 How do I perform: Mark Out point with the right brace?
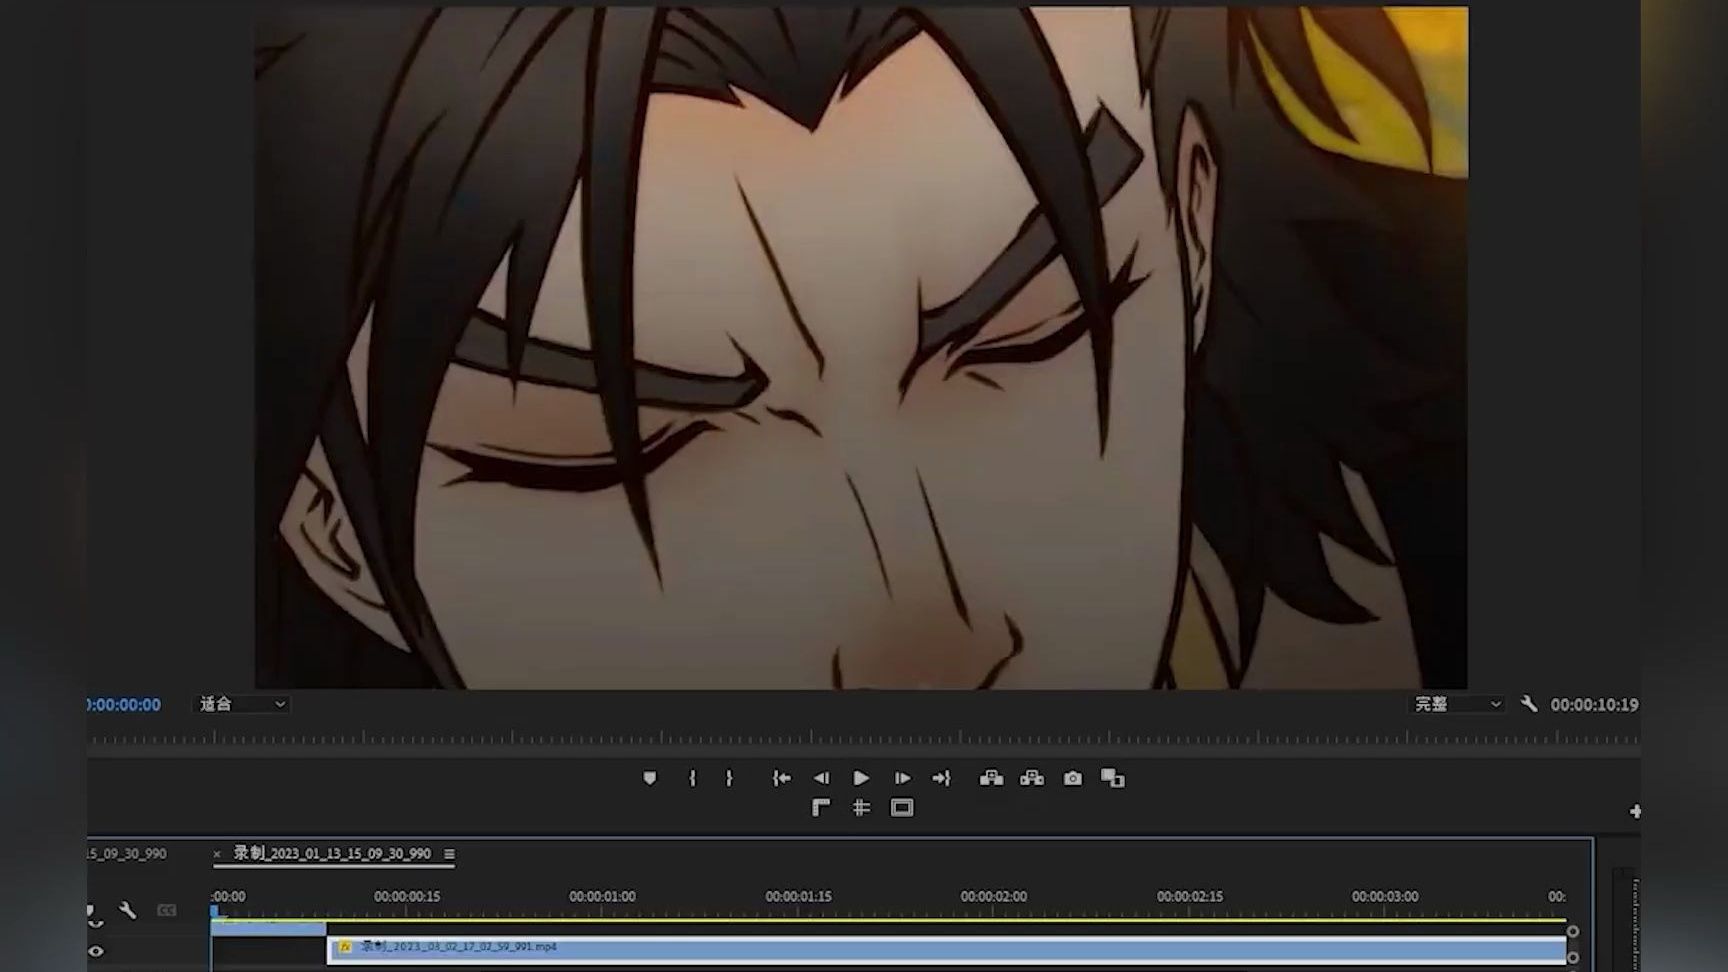point(729,778)
